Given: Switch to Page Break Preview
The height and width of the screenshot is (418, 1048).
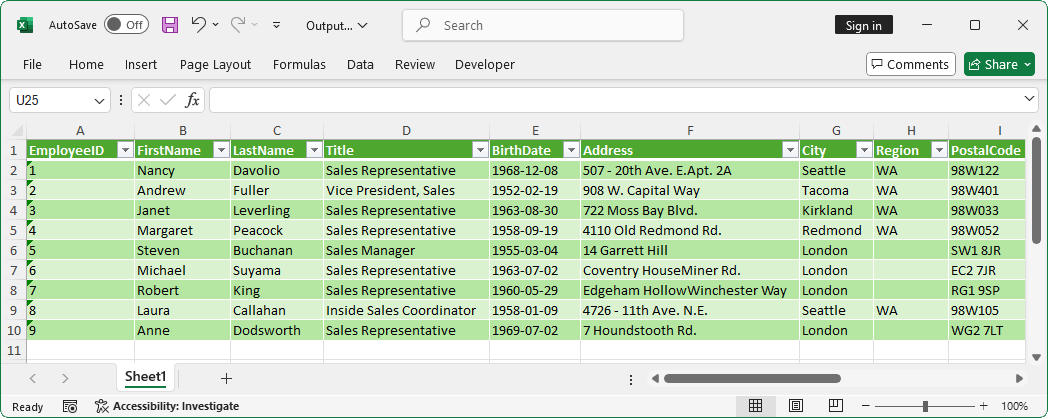Looking at the screenshot, I should tap(835, 406).
